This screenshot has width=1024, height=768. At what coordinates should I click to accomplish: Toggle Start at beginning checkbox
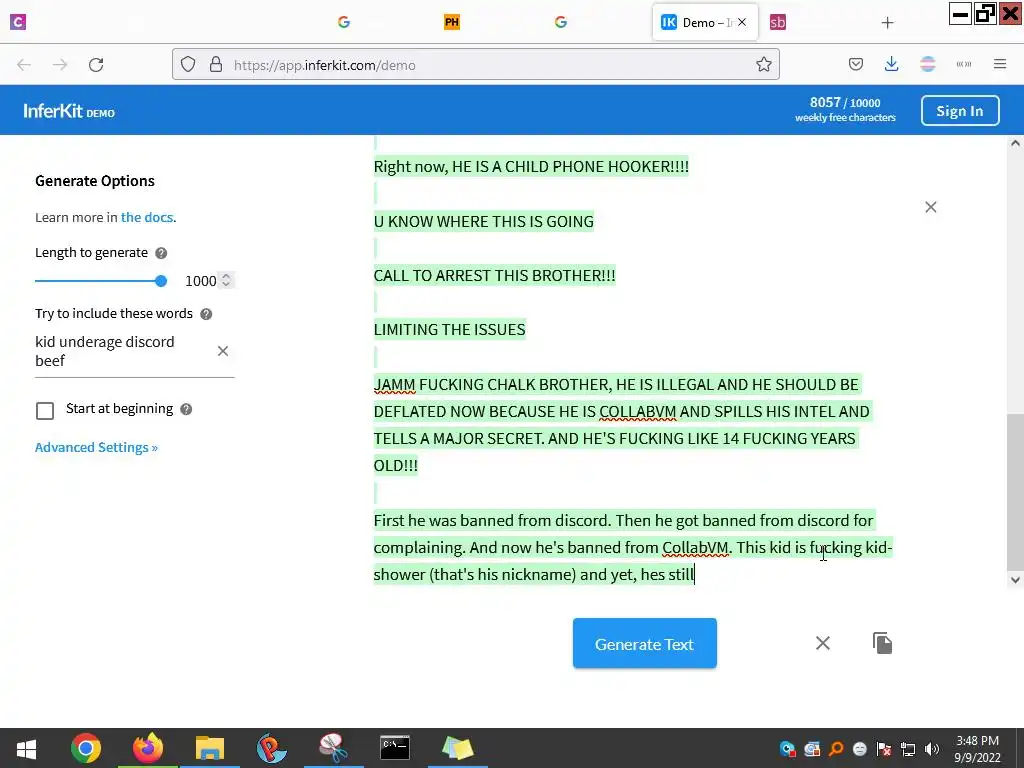(x=45, y=411)
